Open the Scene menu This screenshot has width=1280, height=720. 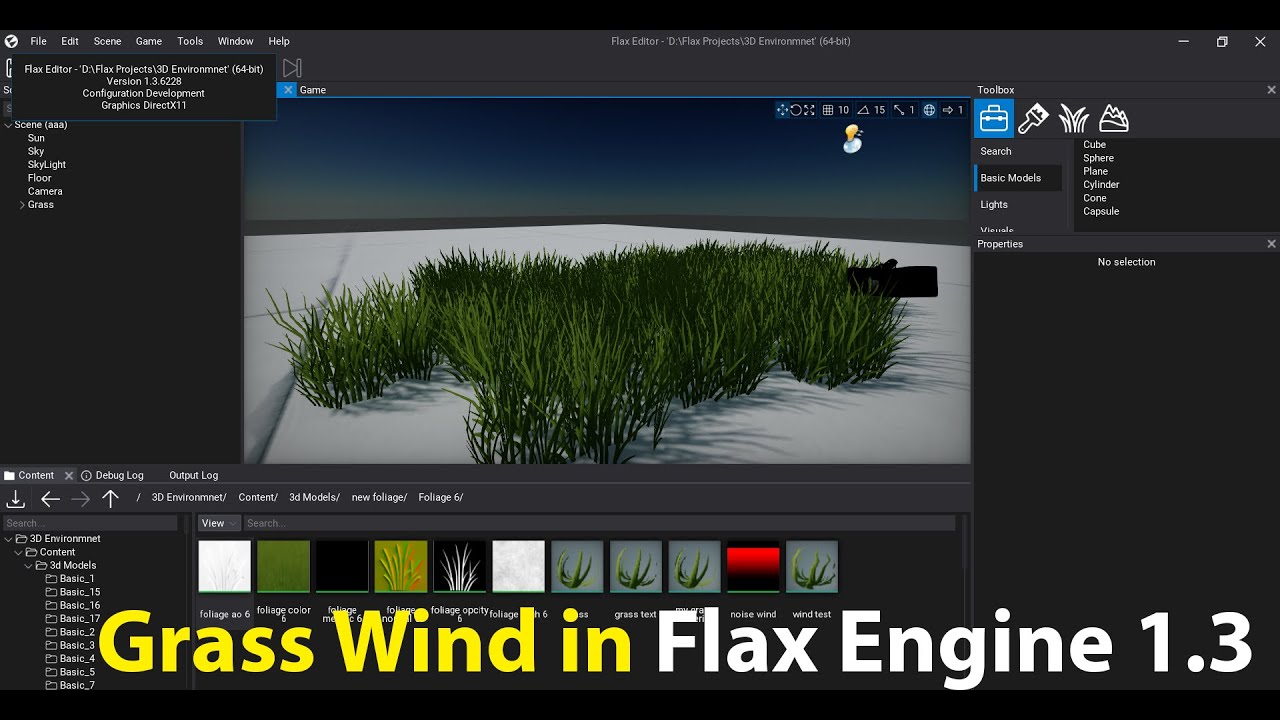107,41
